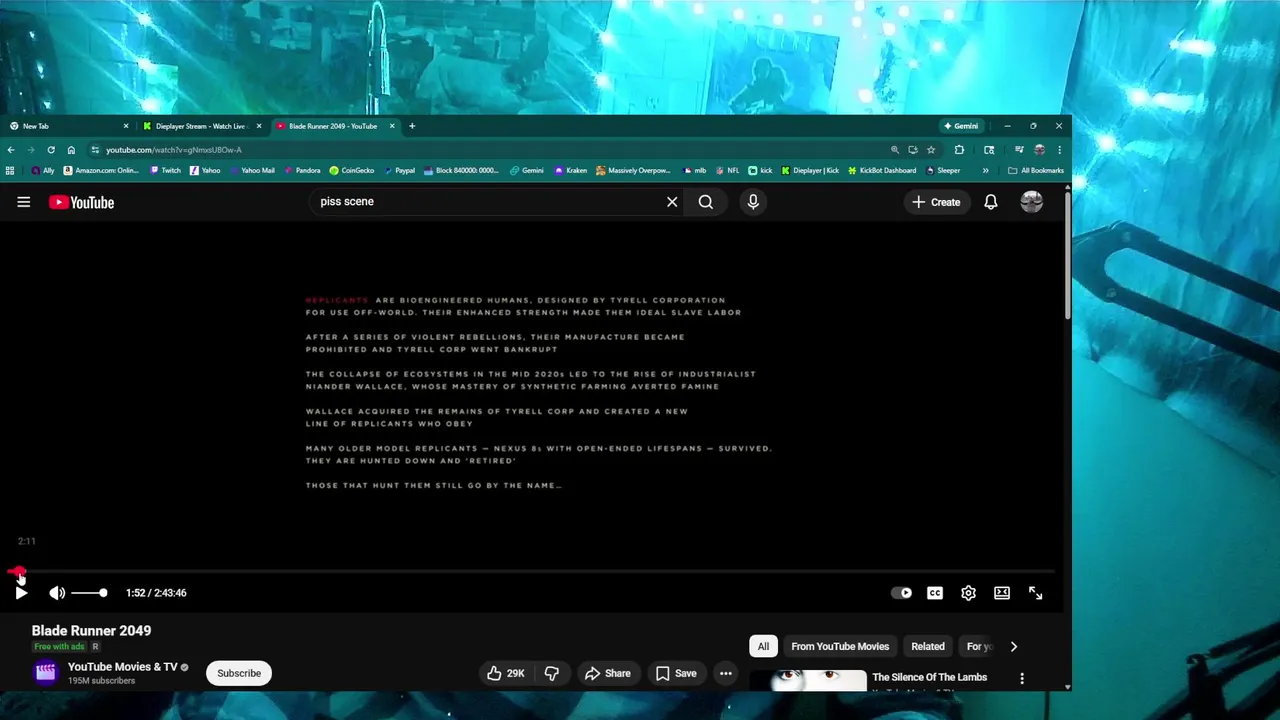Open more actions three-dot menu
Viewport: 1280px width, 720px height.
[x=726, y=673]
